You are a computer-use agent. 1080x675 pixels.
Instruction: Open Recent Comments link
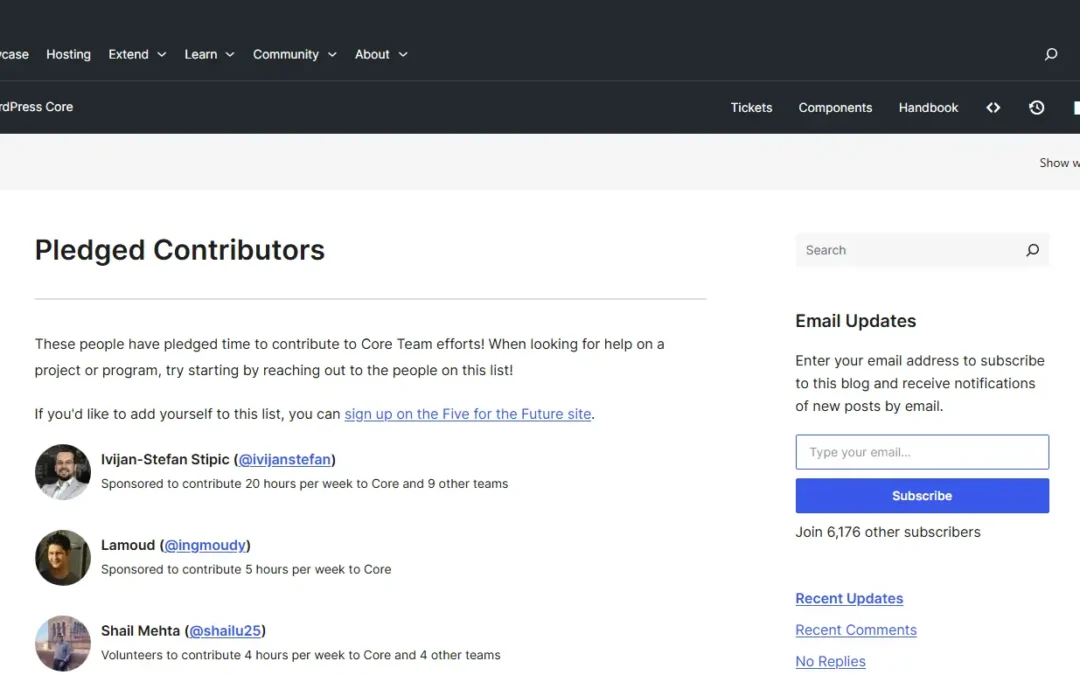[x=856, y=630]
